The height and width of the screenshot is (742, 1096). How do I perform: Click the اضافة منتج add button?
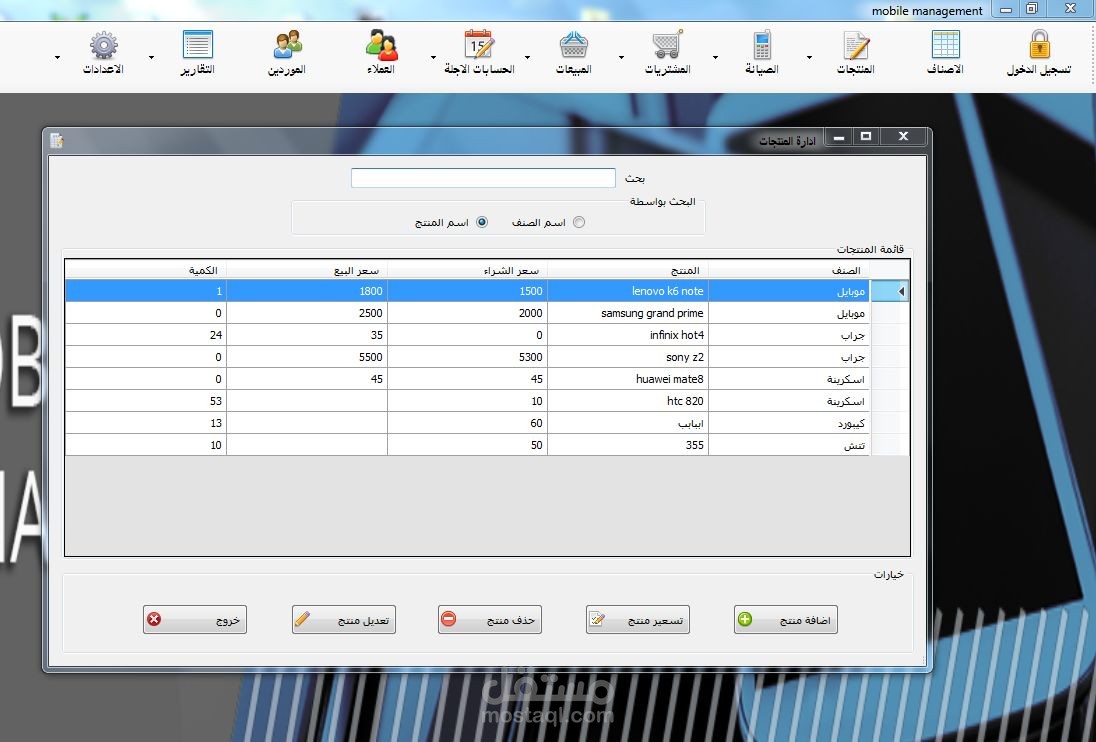coord(786,620)
